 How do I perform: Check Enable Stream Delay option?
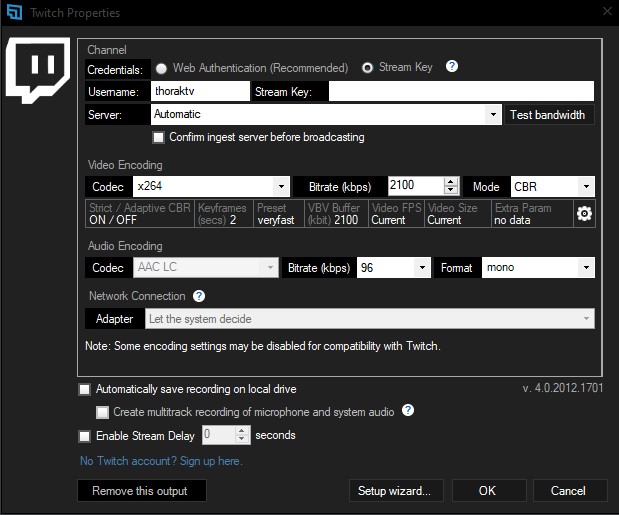[x=84, y=436]
